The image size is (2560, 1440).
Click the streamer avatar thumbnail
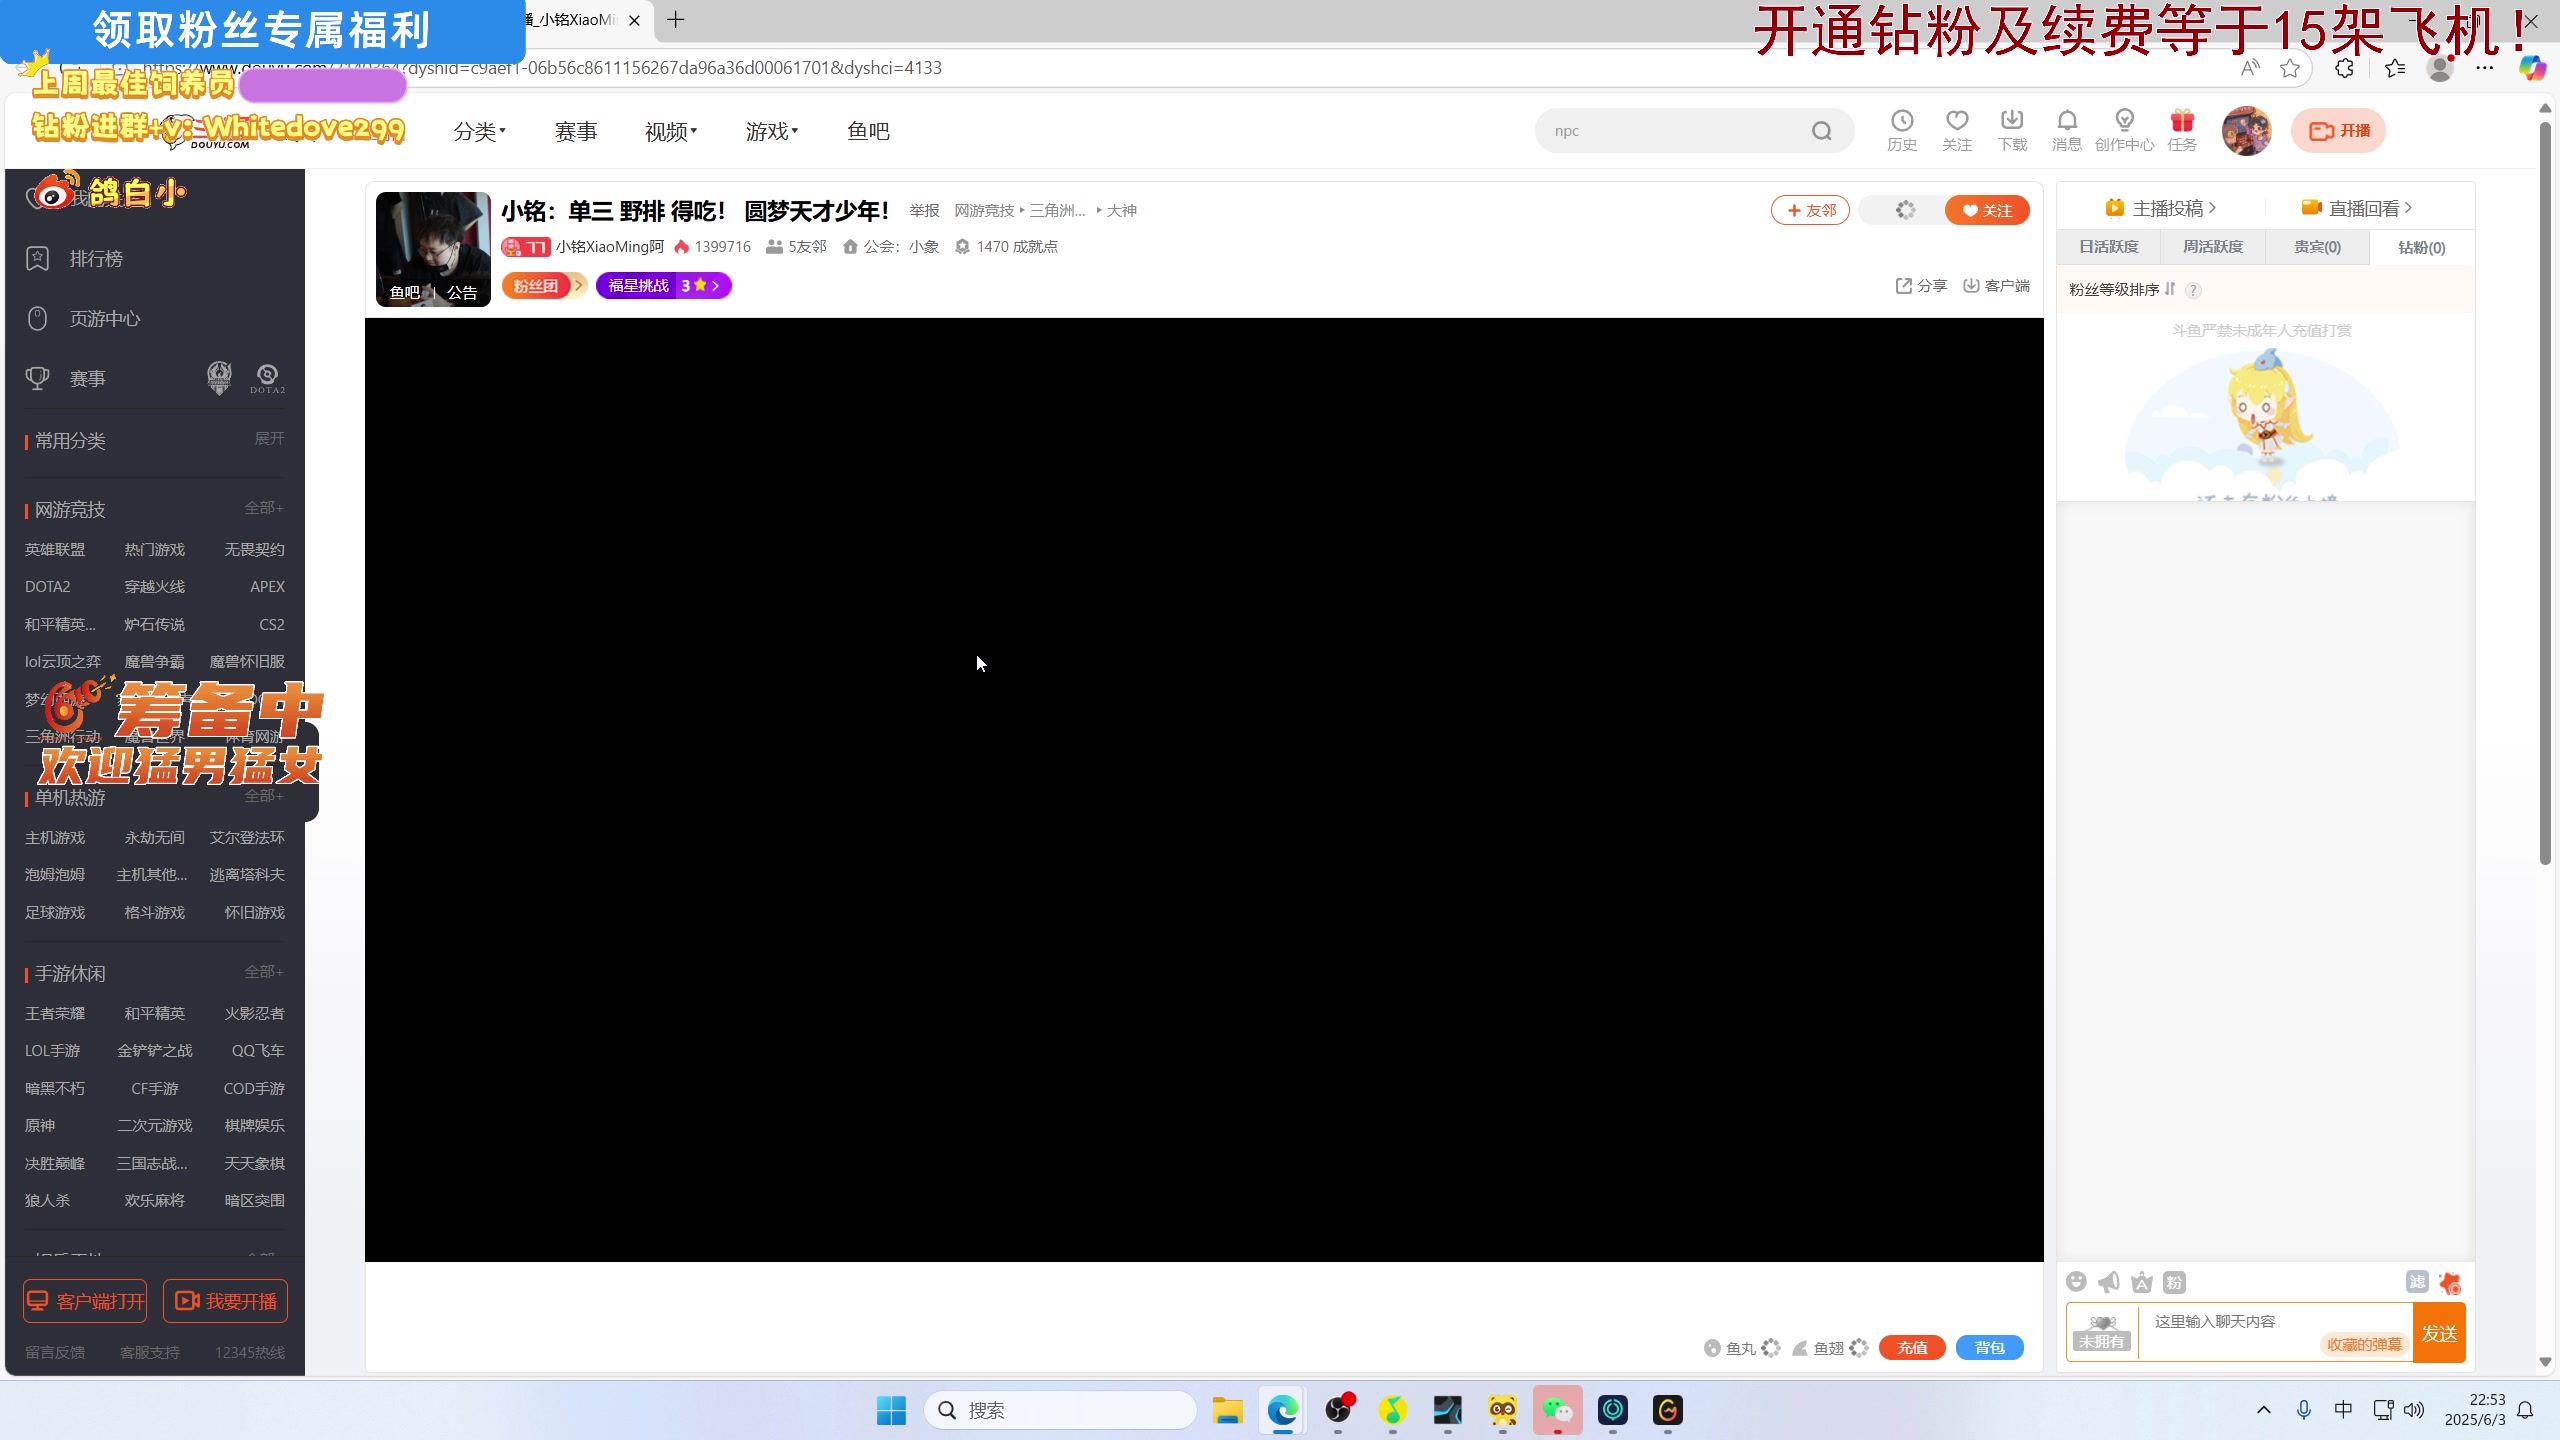433,249
